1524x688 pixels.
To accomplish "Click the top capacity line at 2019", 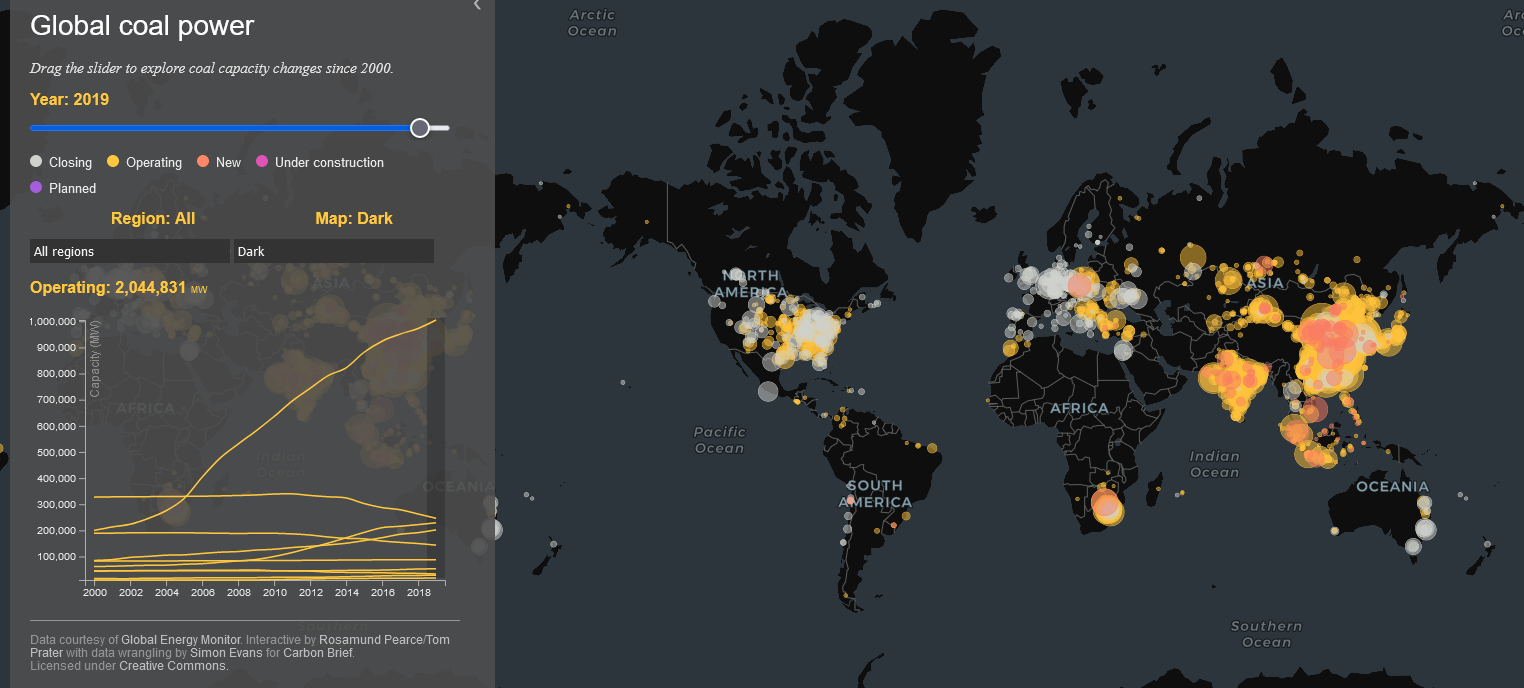I will [434, 320].
